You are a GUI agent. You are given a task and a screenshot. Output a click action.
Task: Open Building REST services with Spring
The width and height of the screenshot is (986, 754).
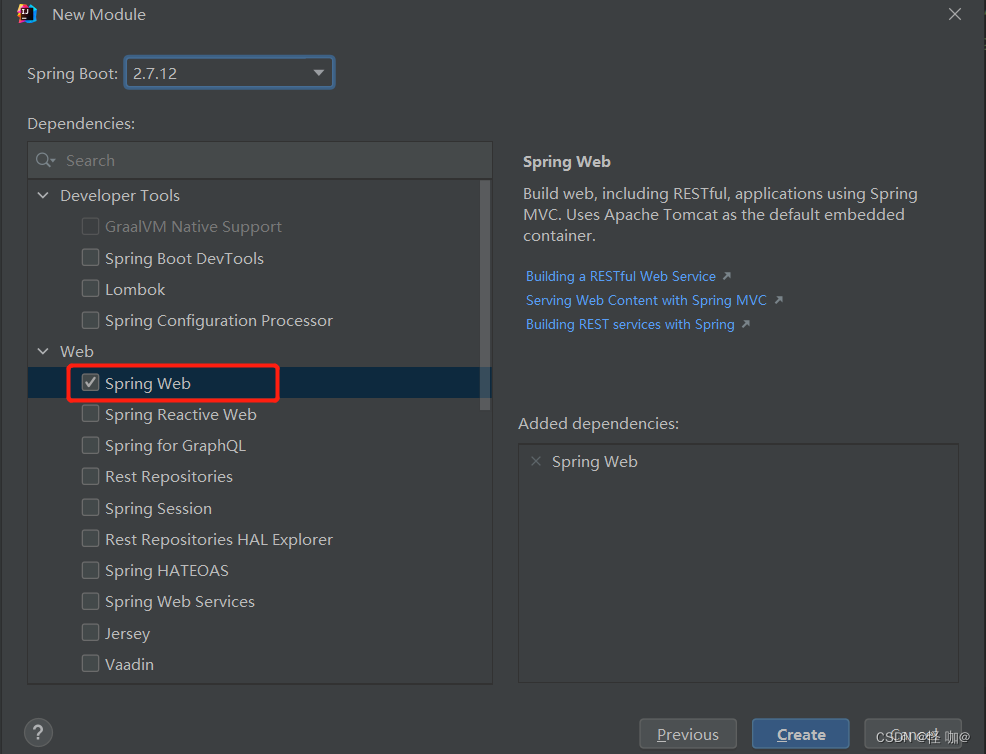click(630, 324)
